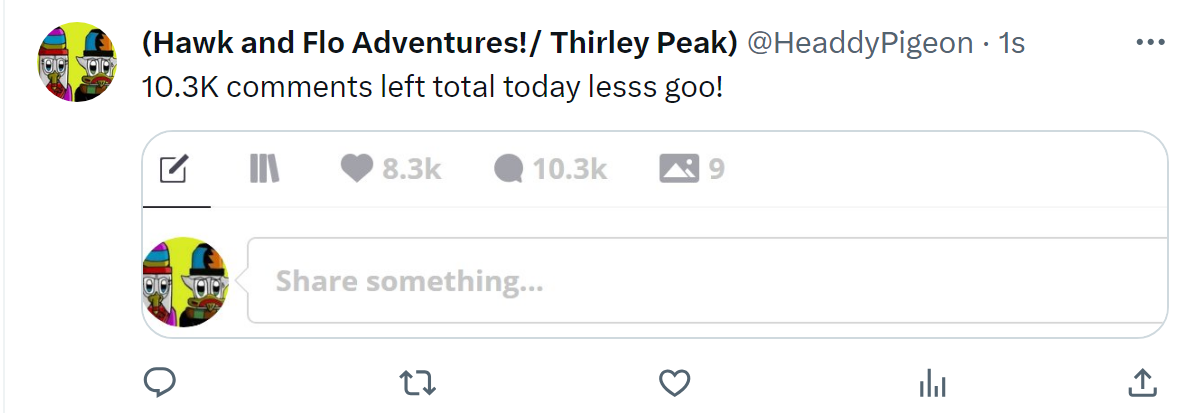1199x413 pixels.
Task: Open the library books tab in card
Action: [264, 170]
